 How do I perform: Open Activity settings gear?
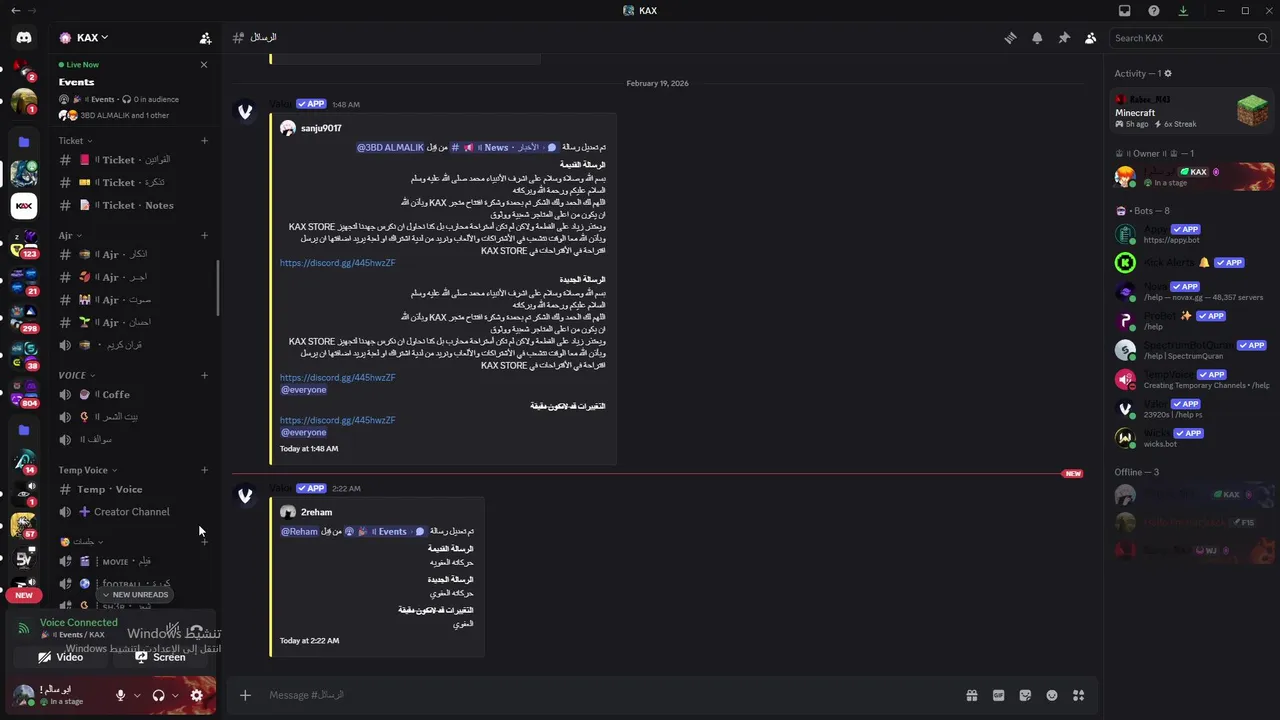tap(1168, 73)
